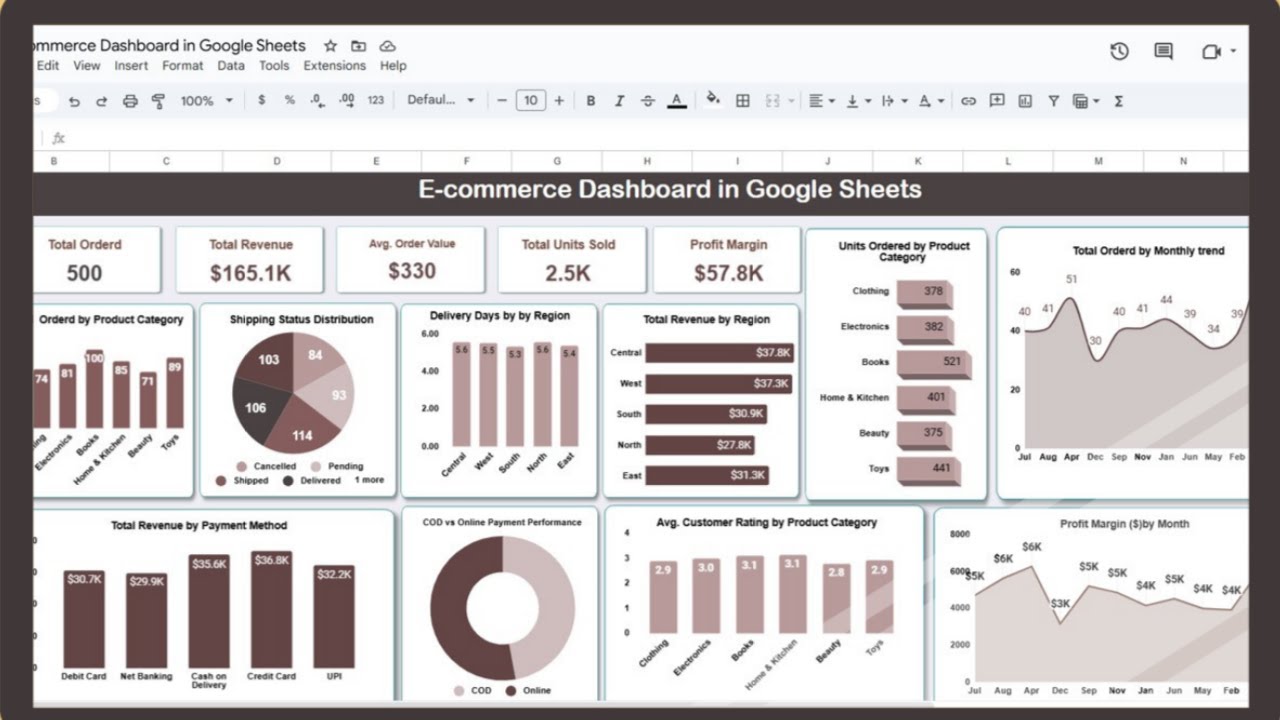Toggle bold formatting
Viewport: 1280px width, 720px height.
[x=591, y=101]
